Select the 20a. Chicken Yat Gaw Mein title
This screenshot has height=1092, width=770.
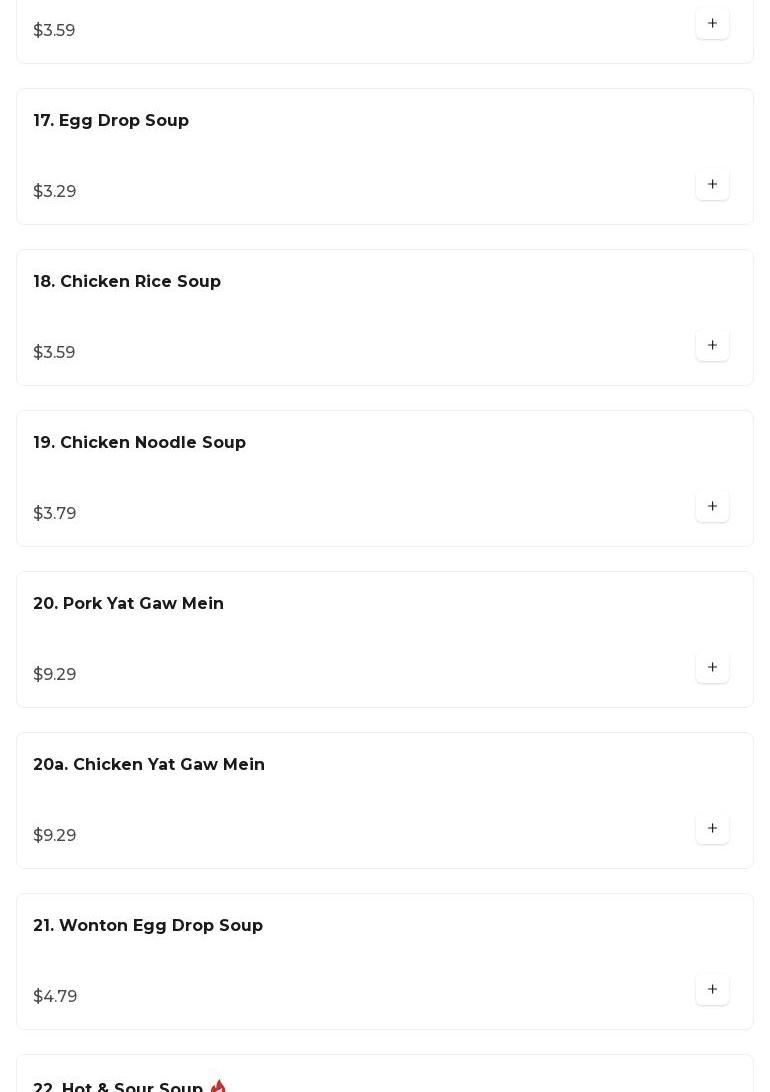click(x=149, y=765)
